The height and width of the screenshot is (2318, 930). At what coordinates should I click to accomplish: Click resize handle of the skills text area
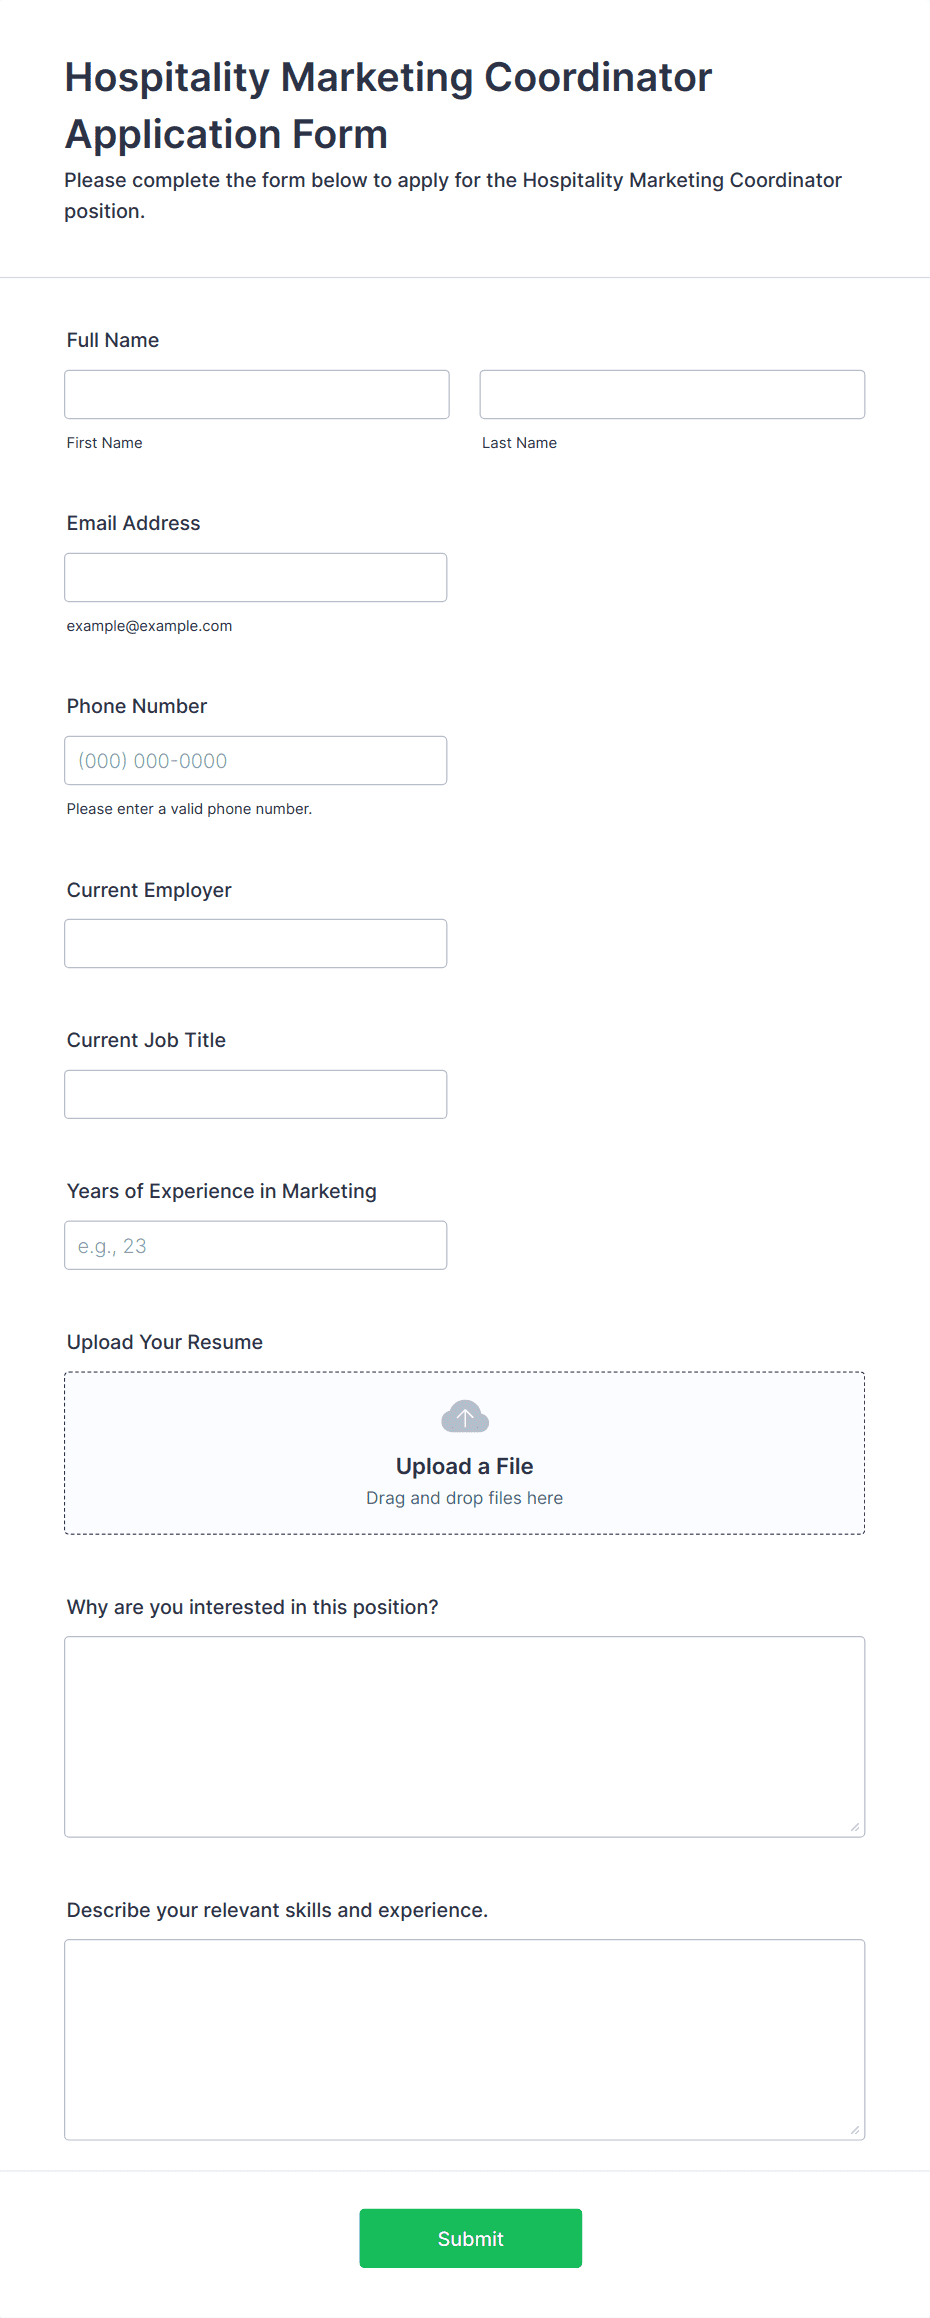pyautogui.click(x=855, y=2130)
